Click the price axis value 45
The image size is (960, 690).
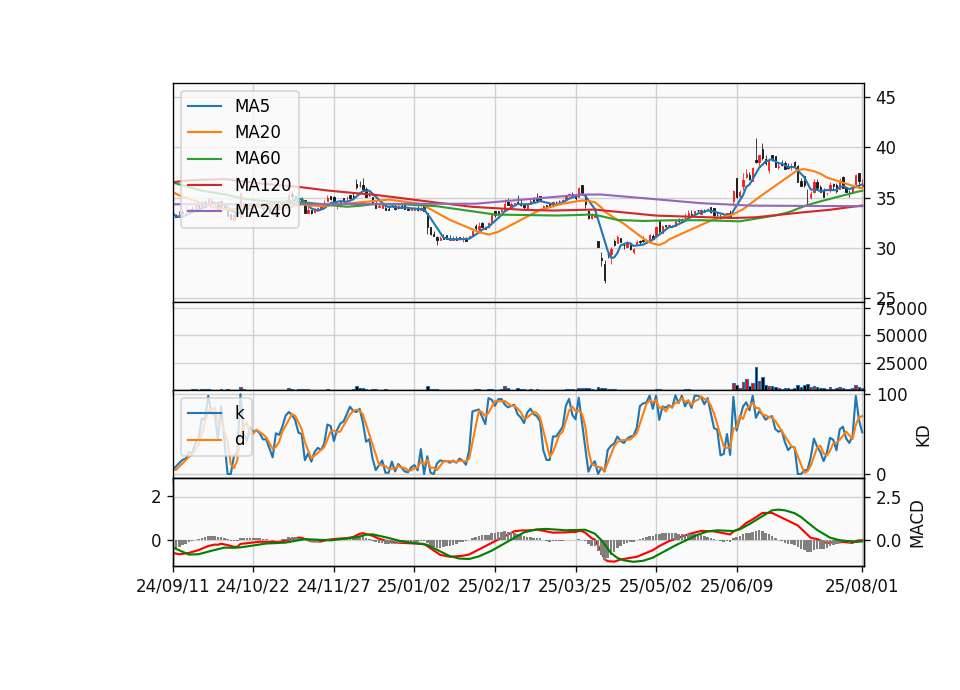click(885, 98)
